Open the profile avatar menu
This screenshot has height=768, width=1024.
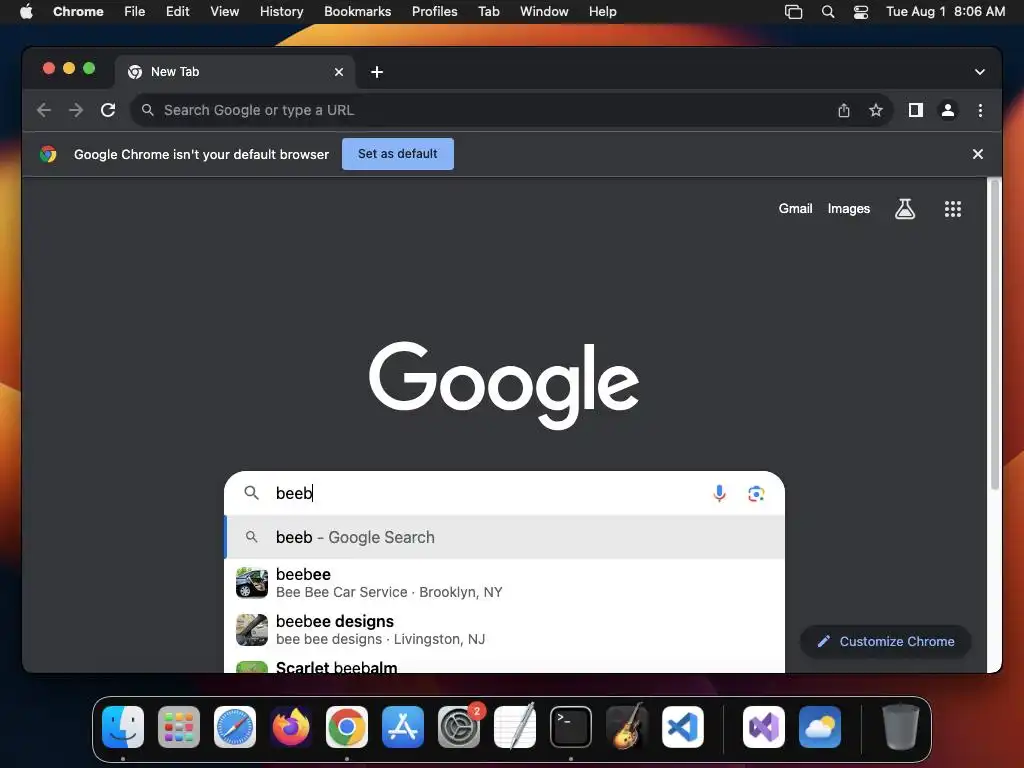[948, 110]
